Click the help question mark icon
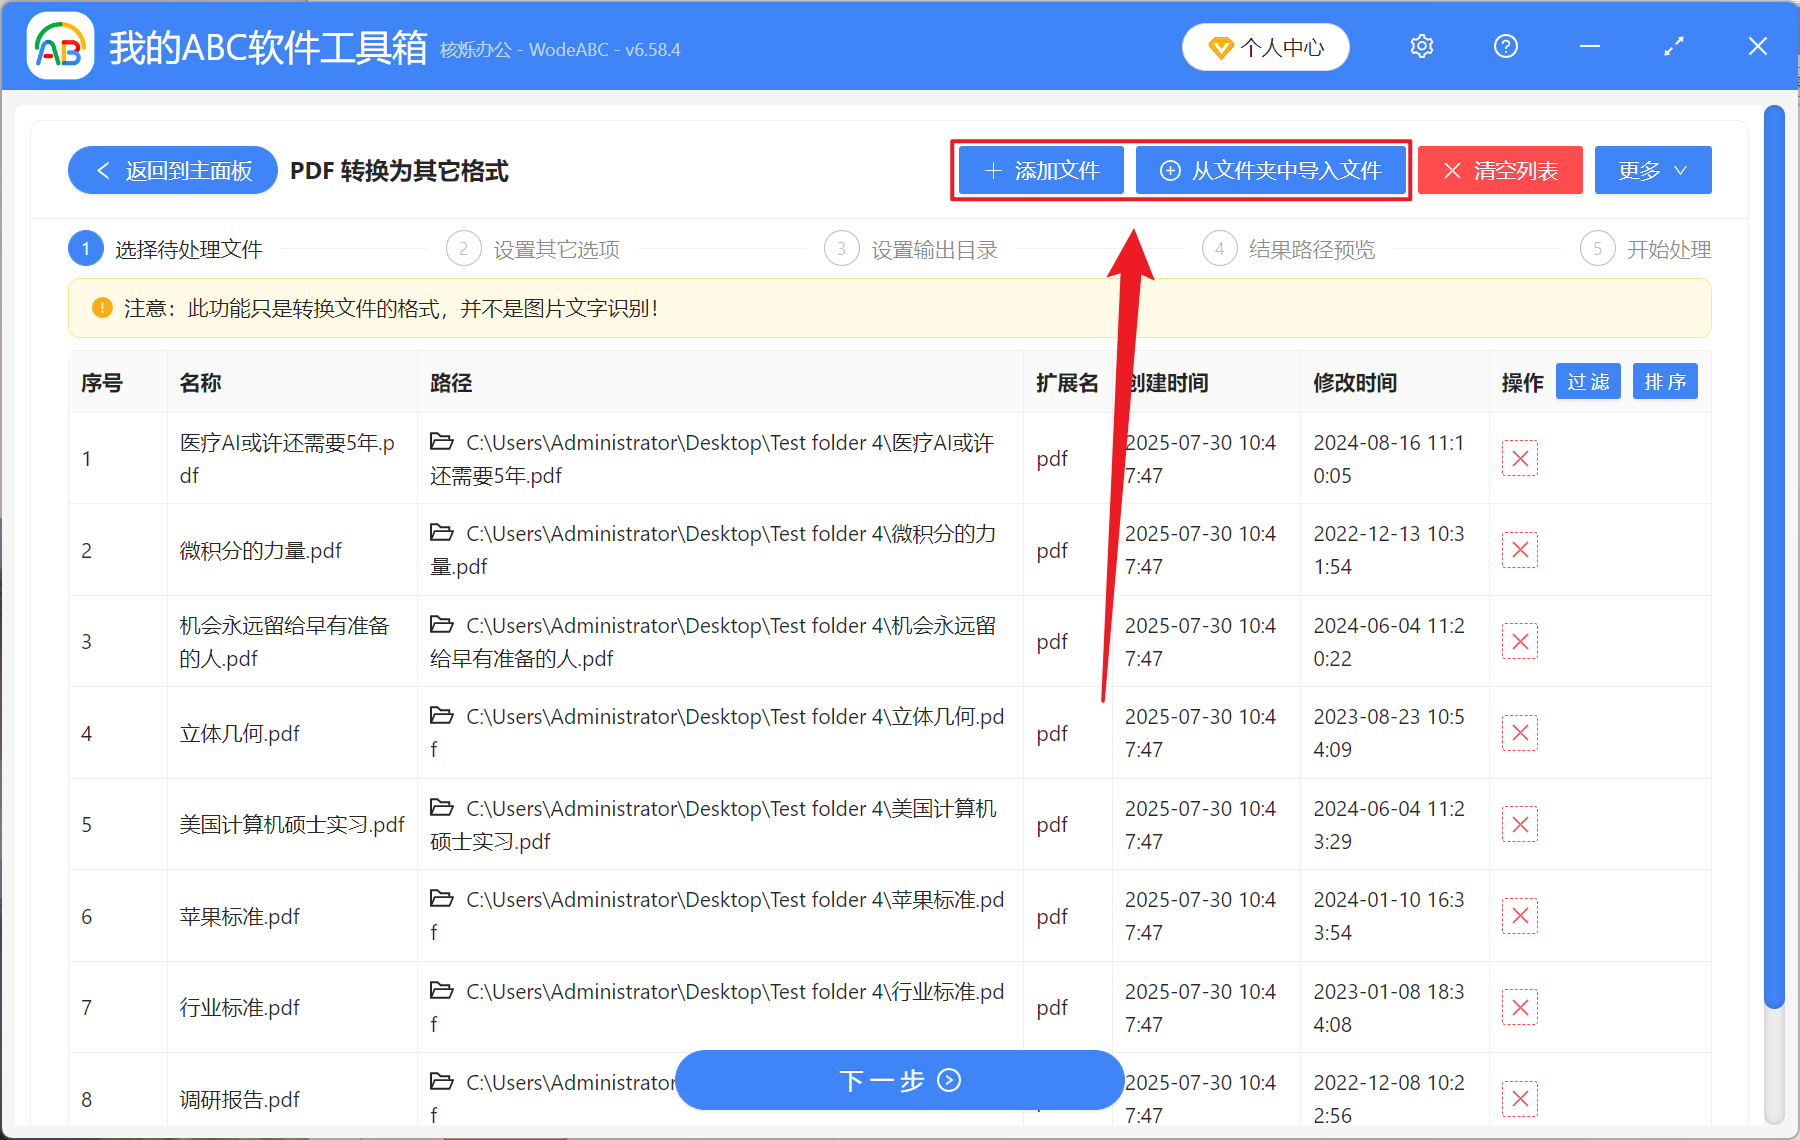Screen dimensions: 1800x1140 tap(1505, 46)
